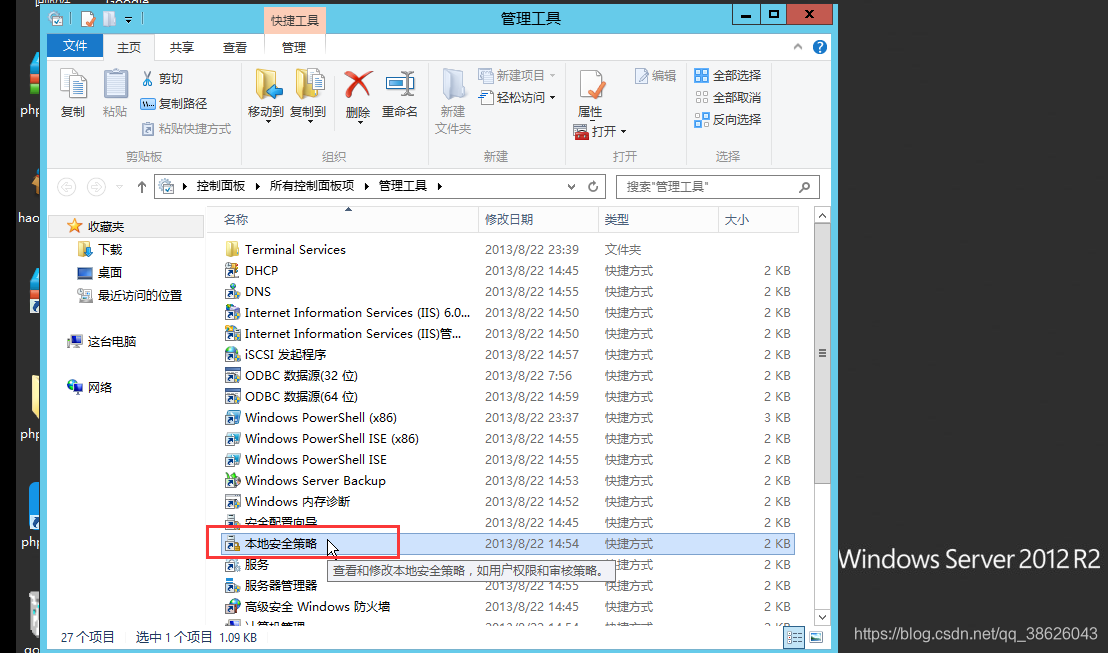The image size is (1108, 653).
Task: Click Invert selection (反向选择)
Action: coord(728,119)
